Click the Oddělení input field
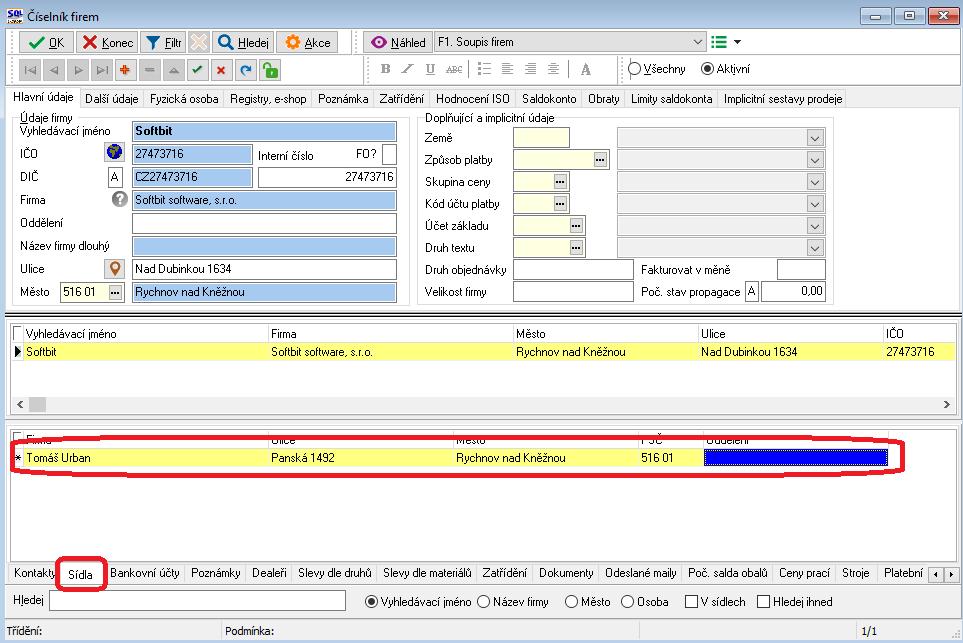The height and width of the screenshot is (643, 963). [264, 223]
